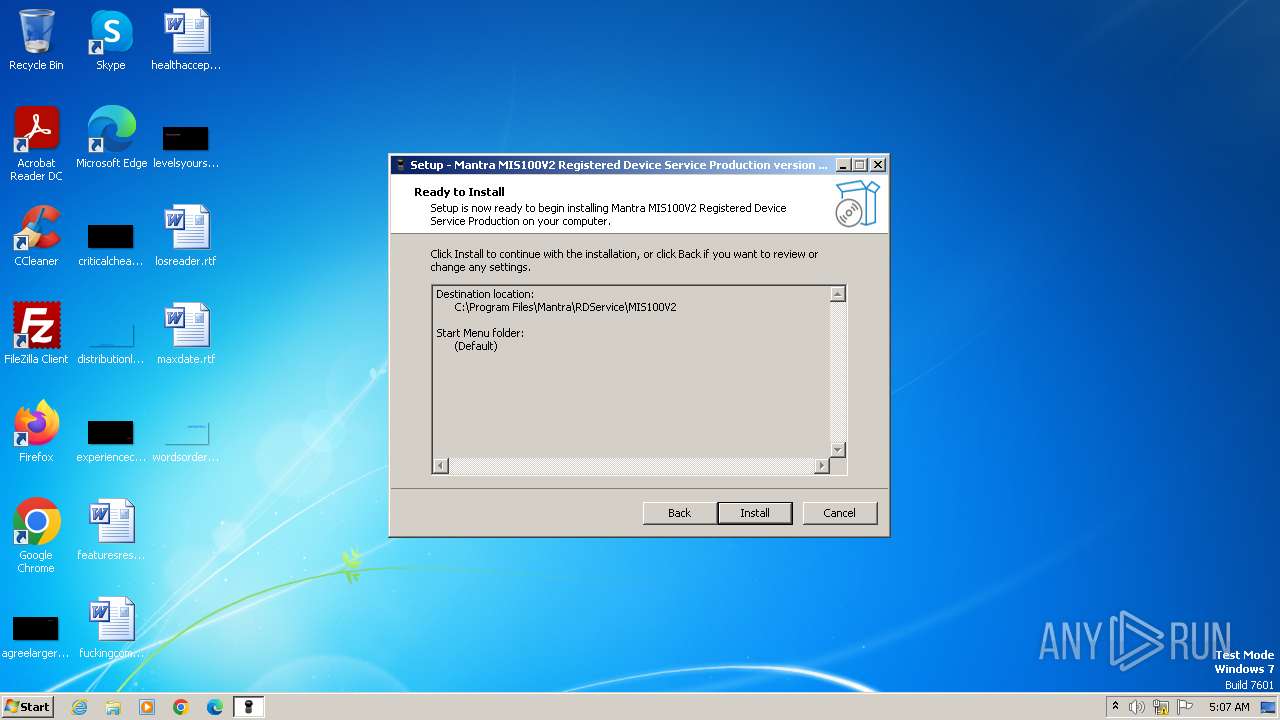Open Edge from the taskbar
Viewport: 1280px width, 720px height.
[215, 707]
